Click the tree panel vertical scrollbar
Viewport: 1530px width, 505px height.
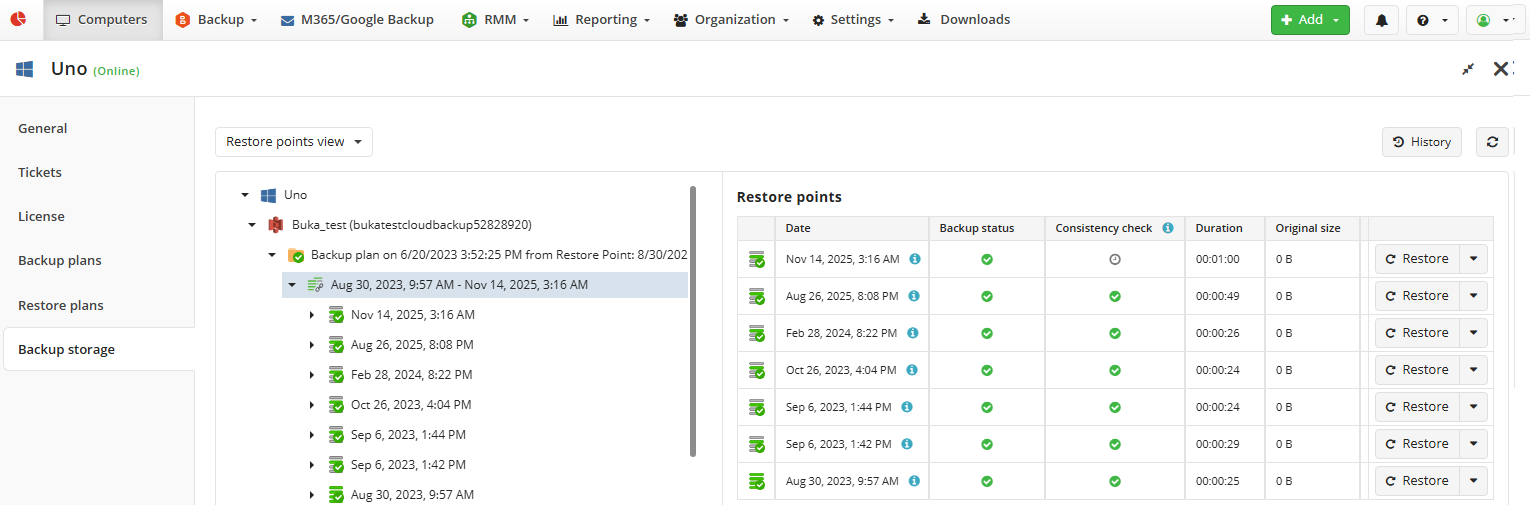693,320
